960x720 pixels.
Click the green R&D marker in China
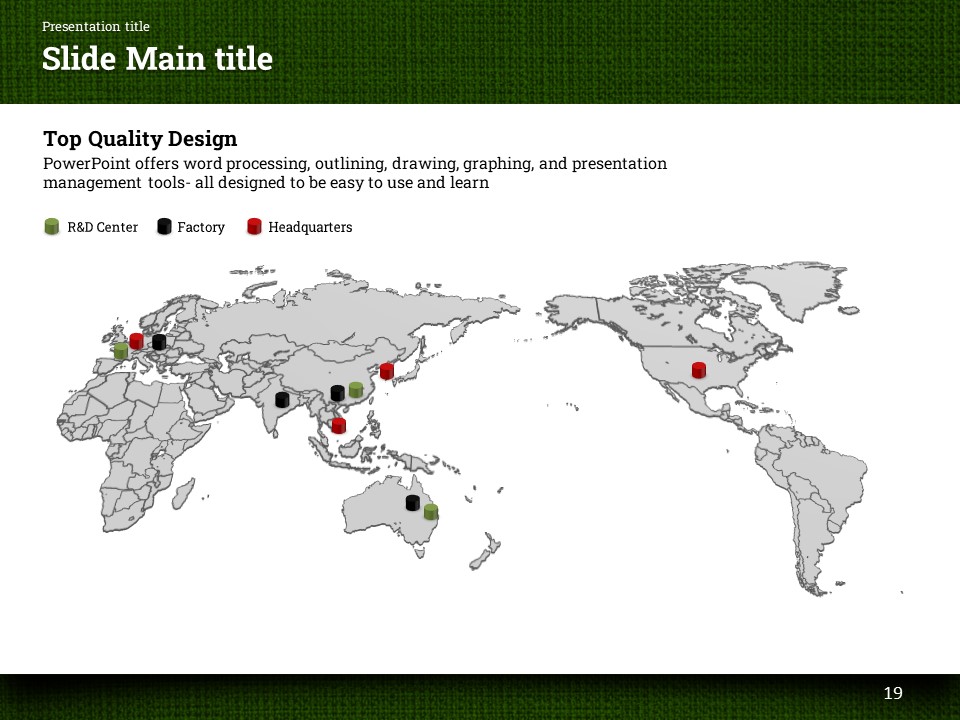tap(355, 390)
